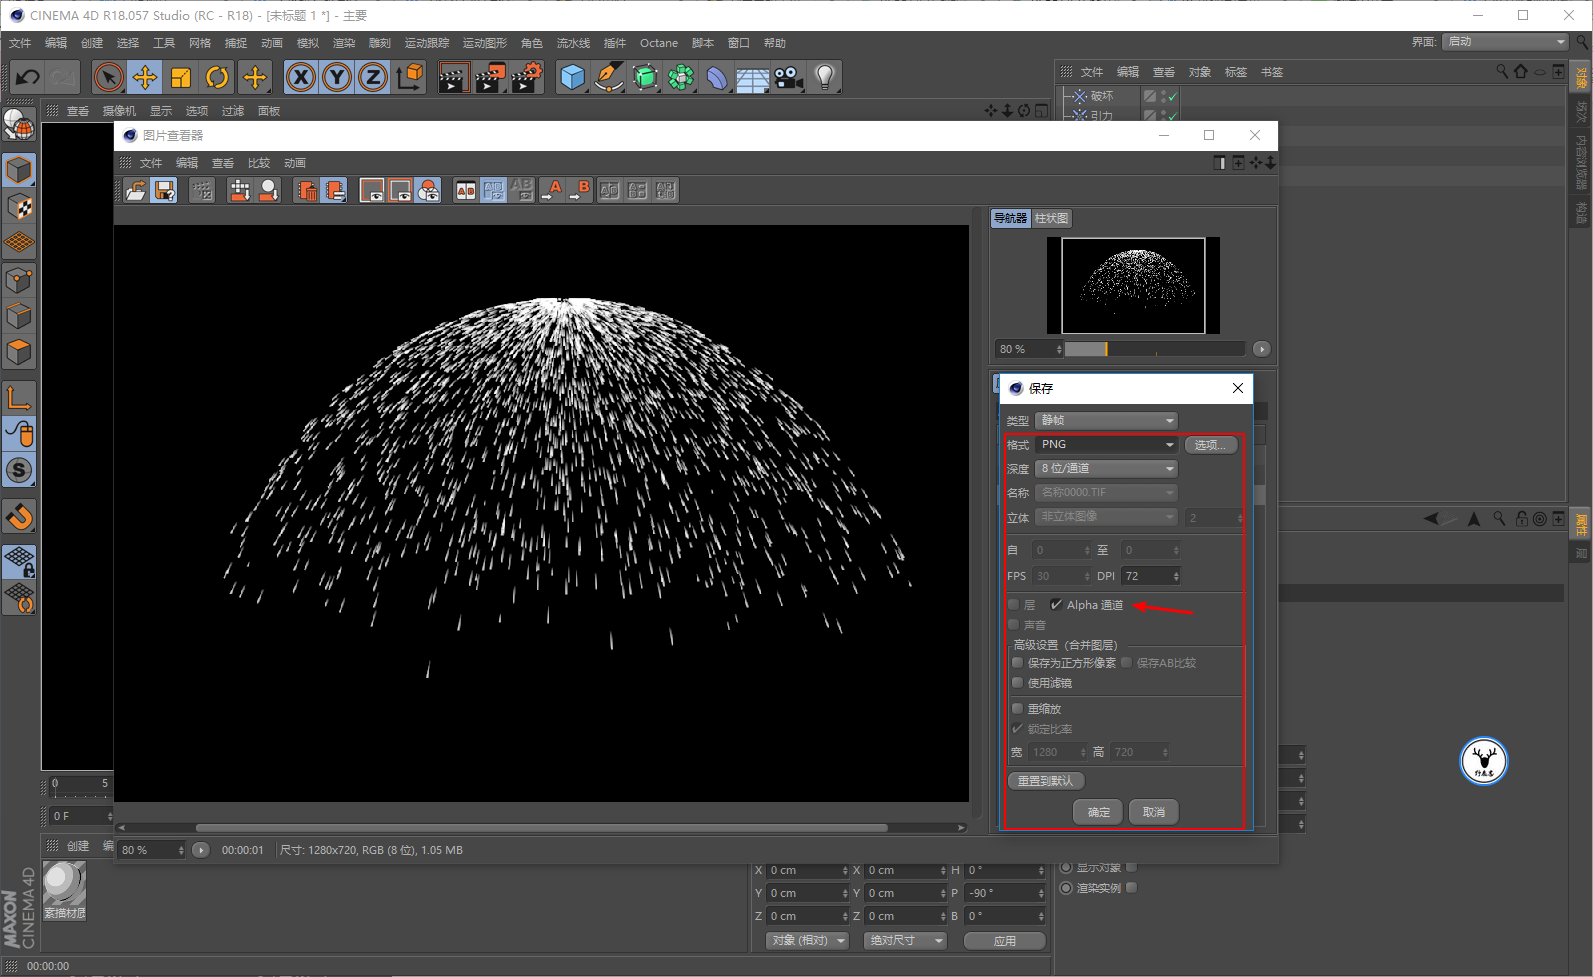Open the Octane menu
This screenshot has height=977, width=1593.
click(x=659, y=43)
